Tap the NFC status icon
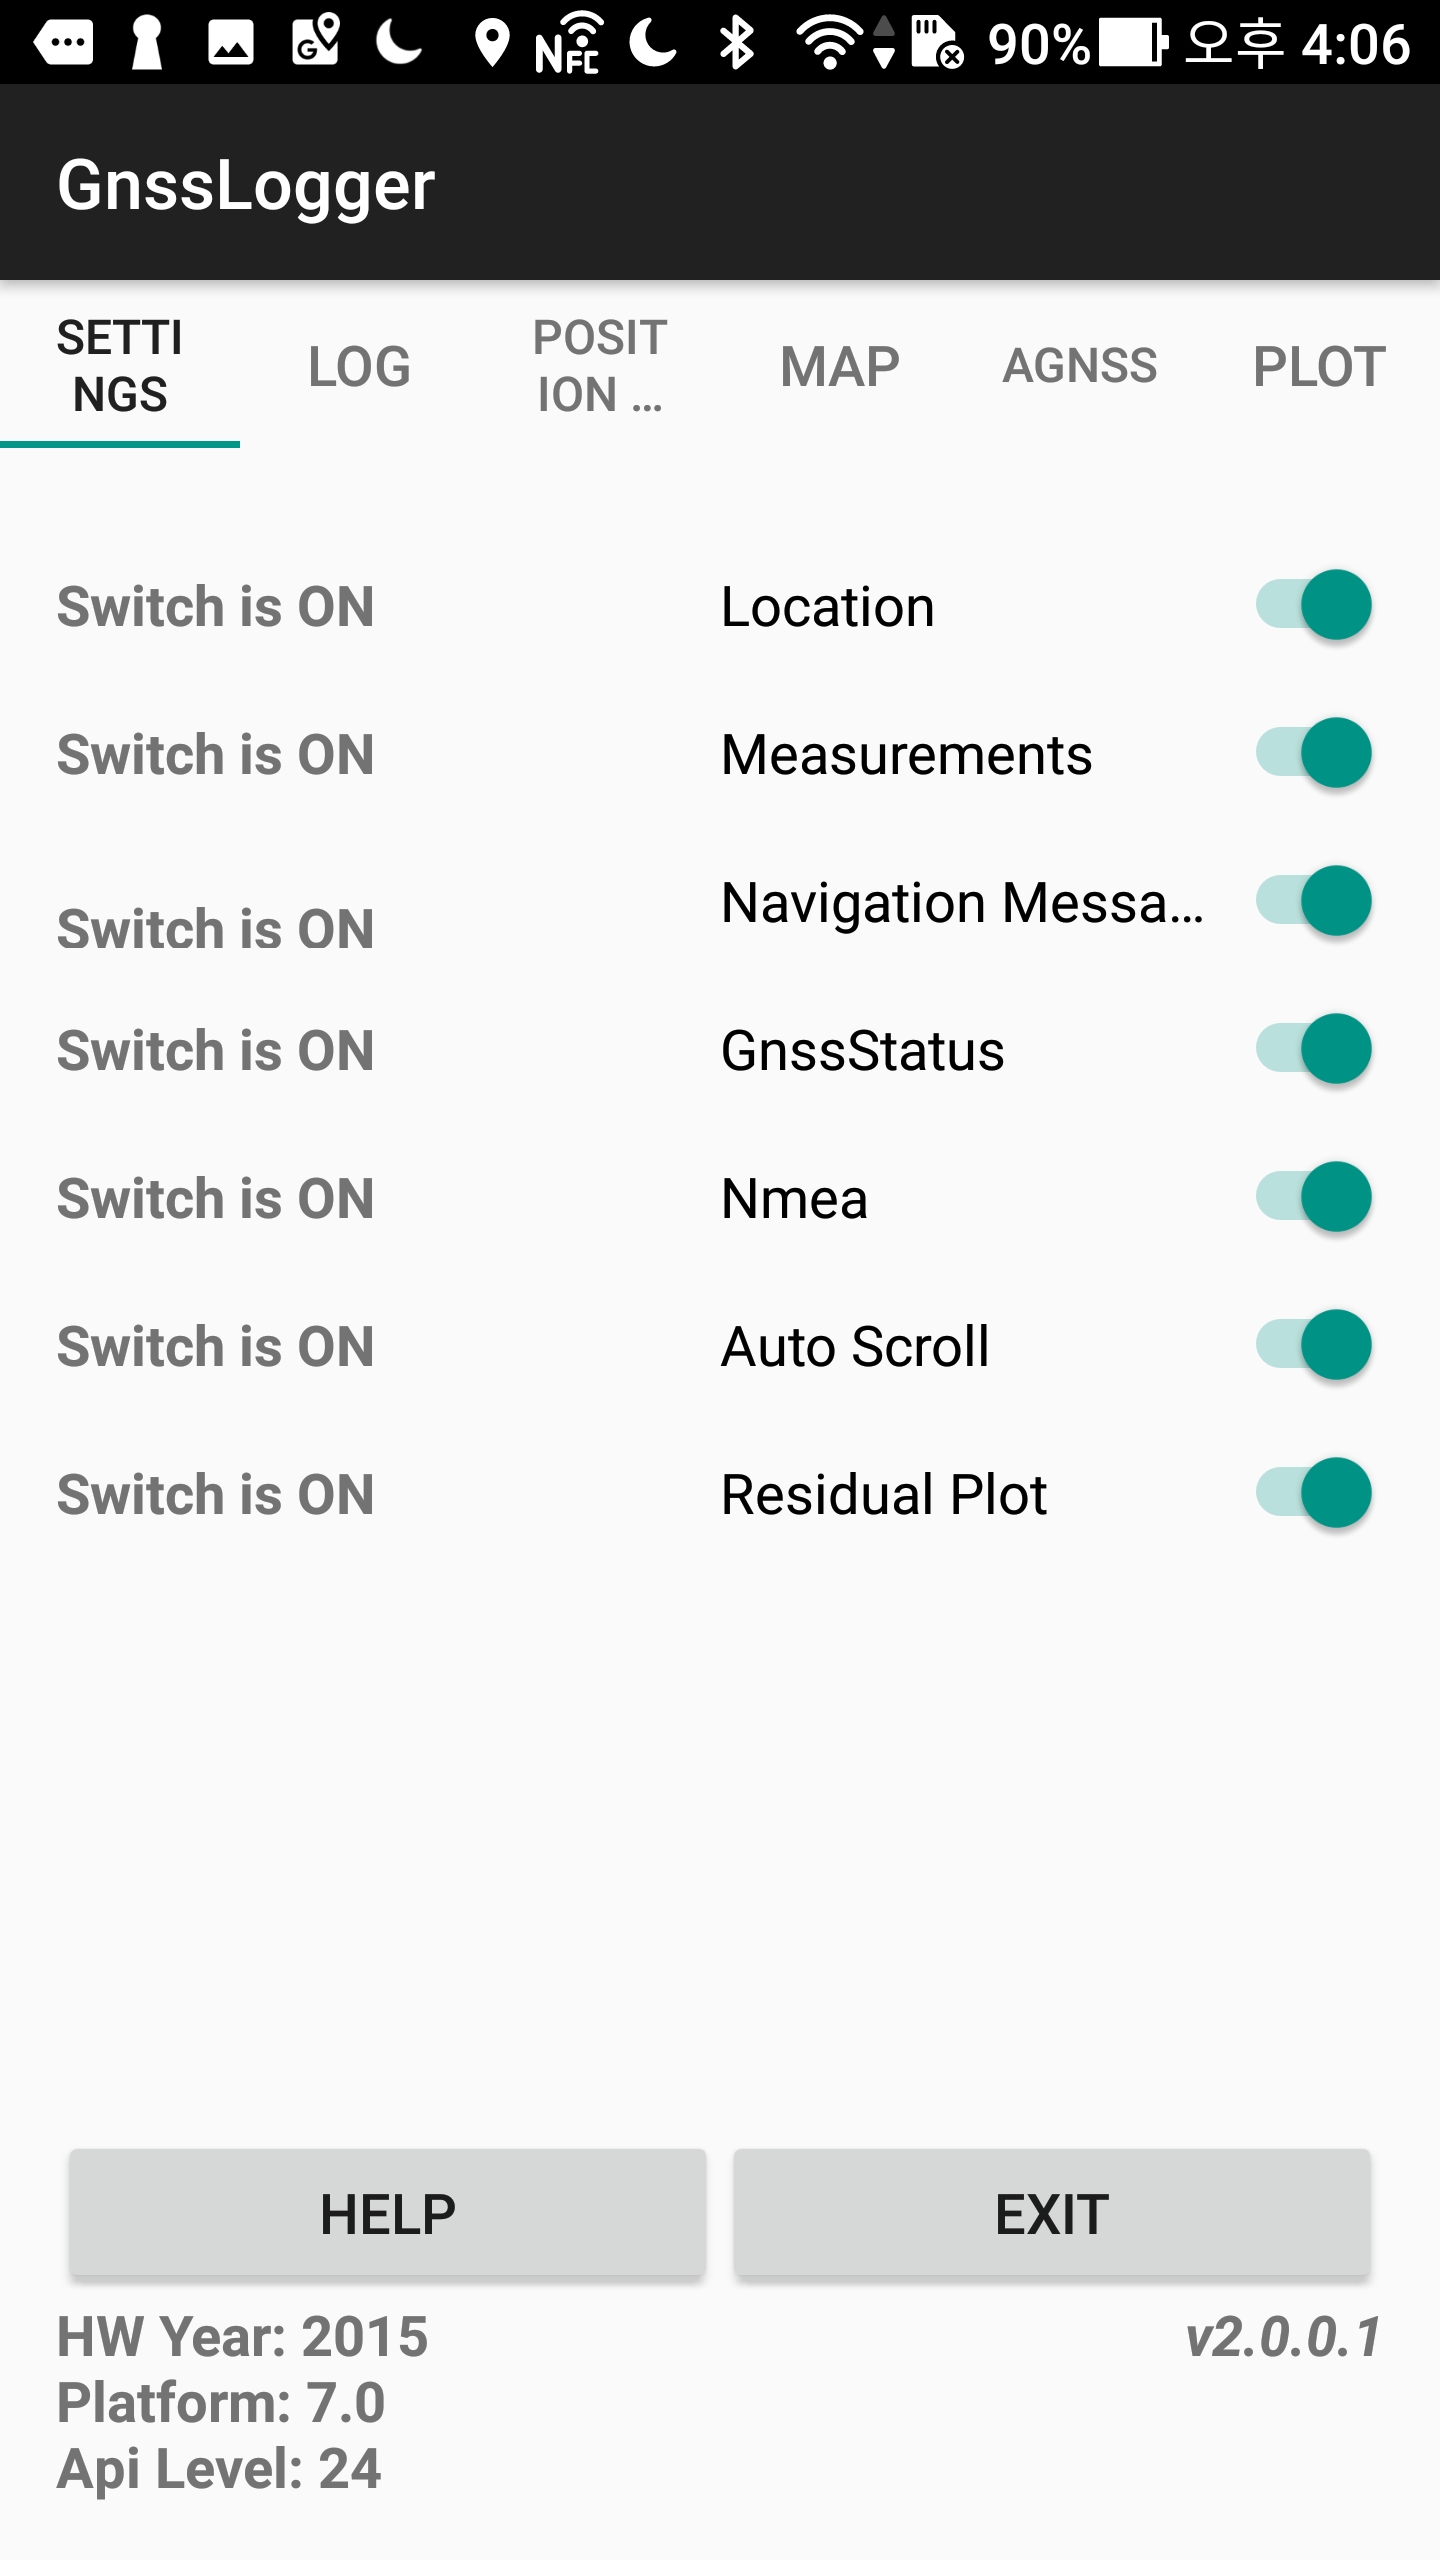This screenshot has width=1440, height=2560. point(568,43)
